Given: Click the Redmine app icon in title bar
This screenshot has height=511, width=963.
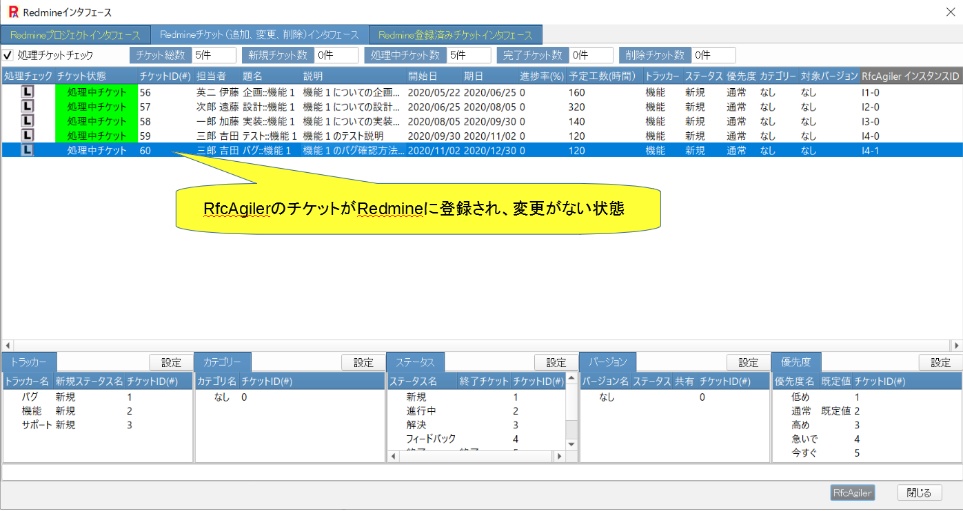Looking at the screenshot, I should pos(14,12).
